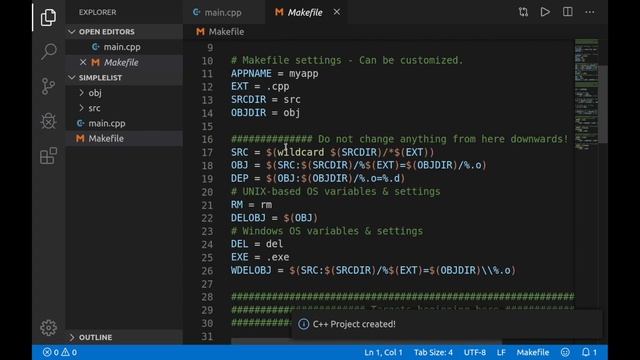Click the vertical editor scrollbar
Image resolution: width=640 pixels, height=360 pixels.
point(603,104)
